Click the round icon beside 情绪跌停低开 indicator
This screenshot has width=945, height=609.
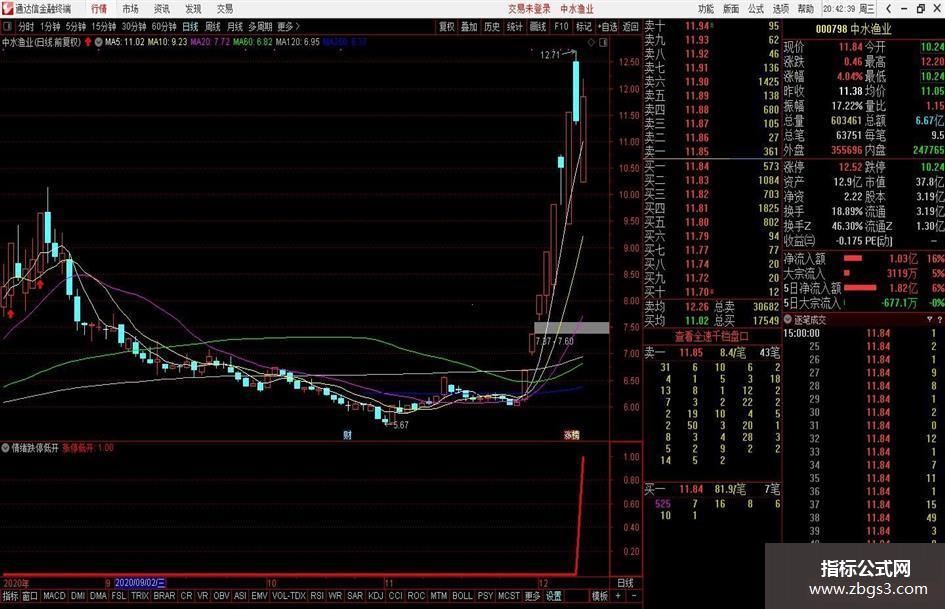(5, 447)
